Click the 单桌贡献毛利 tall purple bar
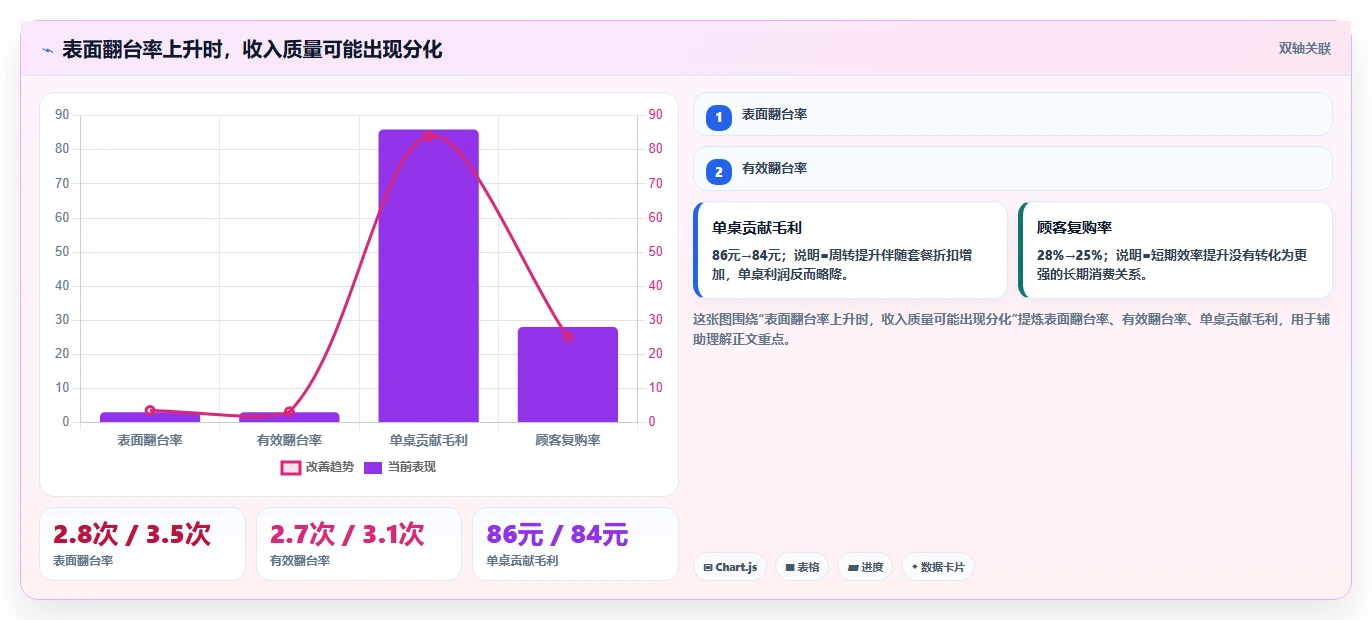1372x620 pixels. click(428, 276)
